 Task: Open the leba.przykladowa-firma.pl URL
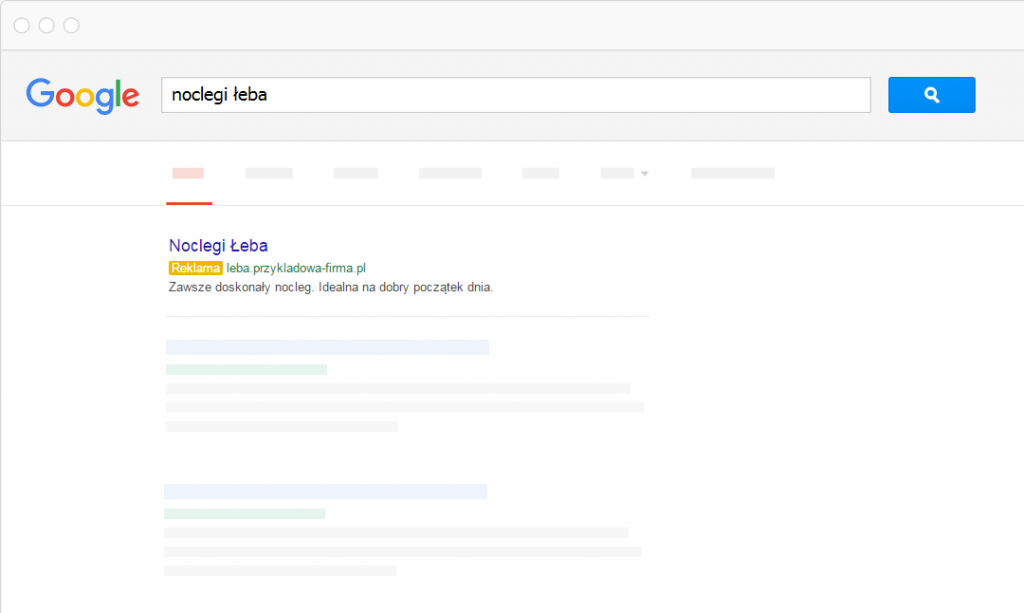[296, 268]
